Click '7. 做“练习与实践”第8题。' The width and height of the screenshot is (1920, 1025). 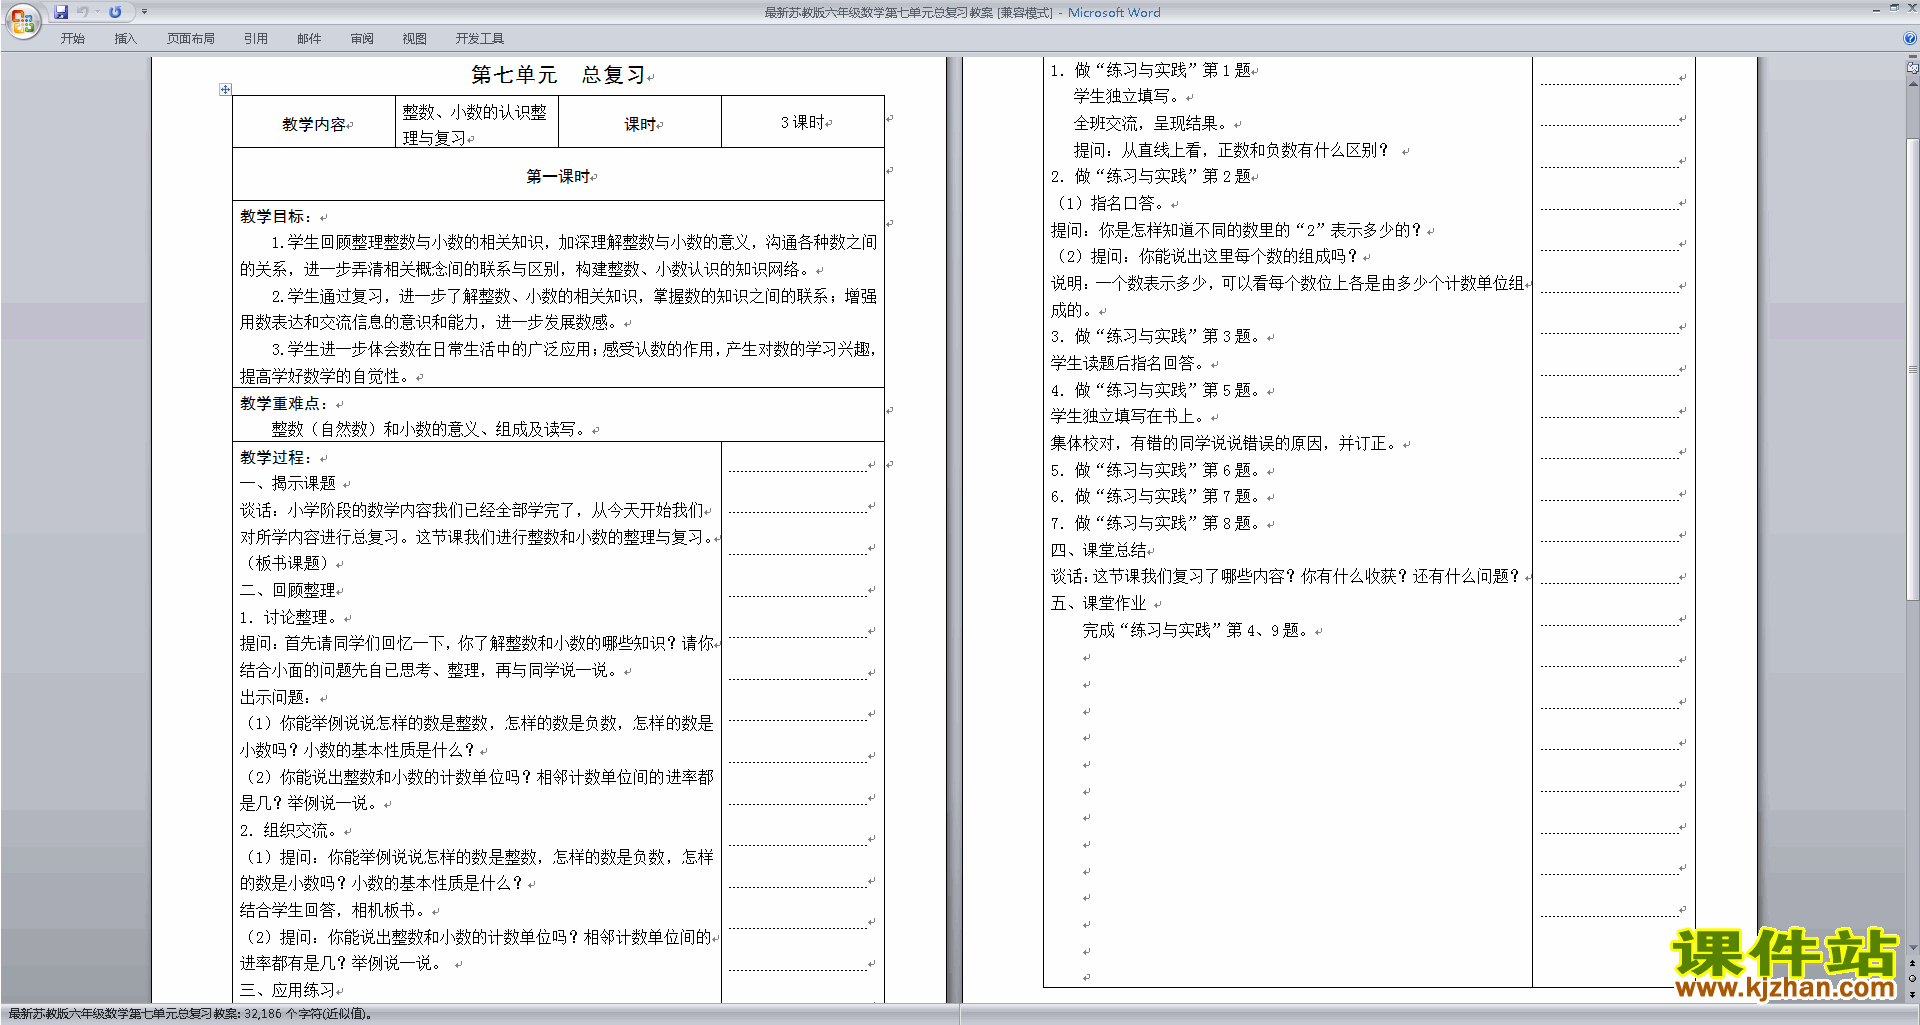[x=1158, y=523]
